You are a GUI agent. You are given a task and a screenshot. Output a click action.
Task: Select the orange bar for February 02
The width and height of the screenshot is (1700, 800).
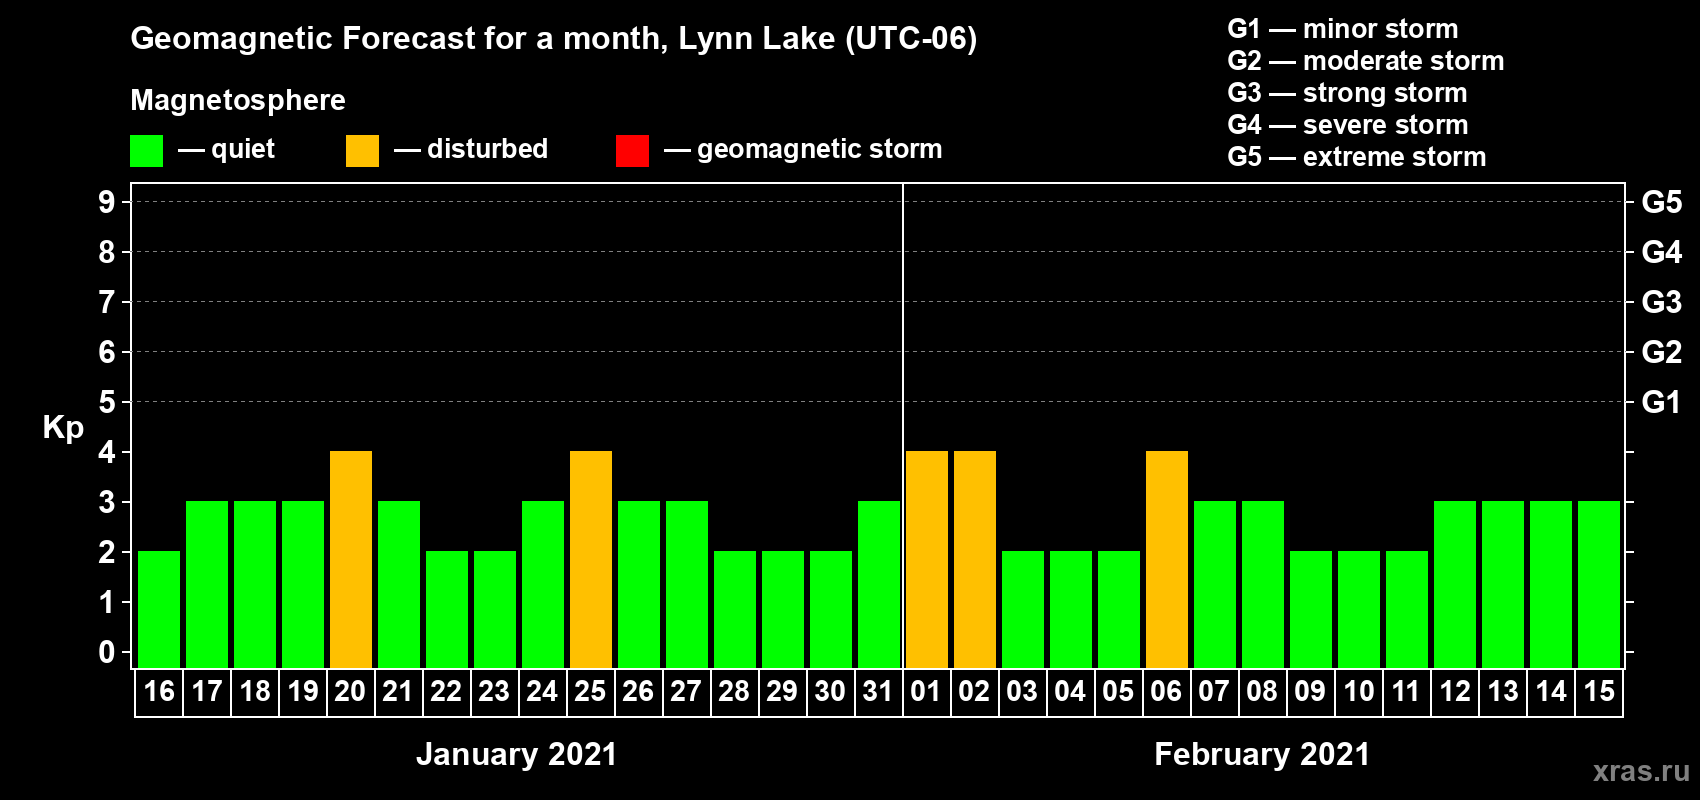[975, 559]
